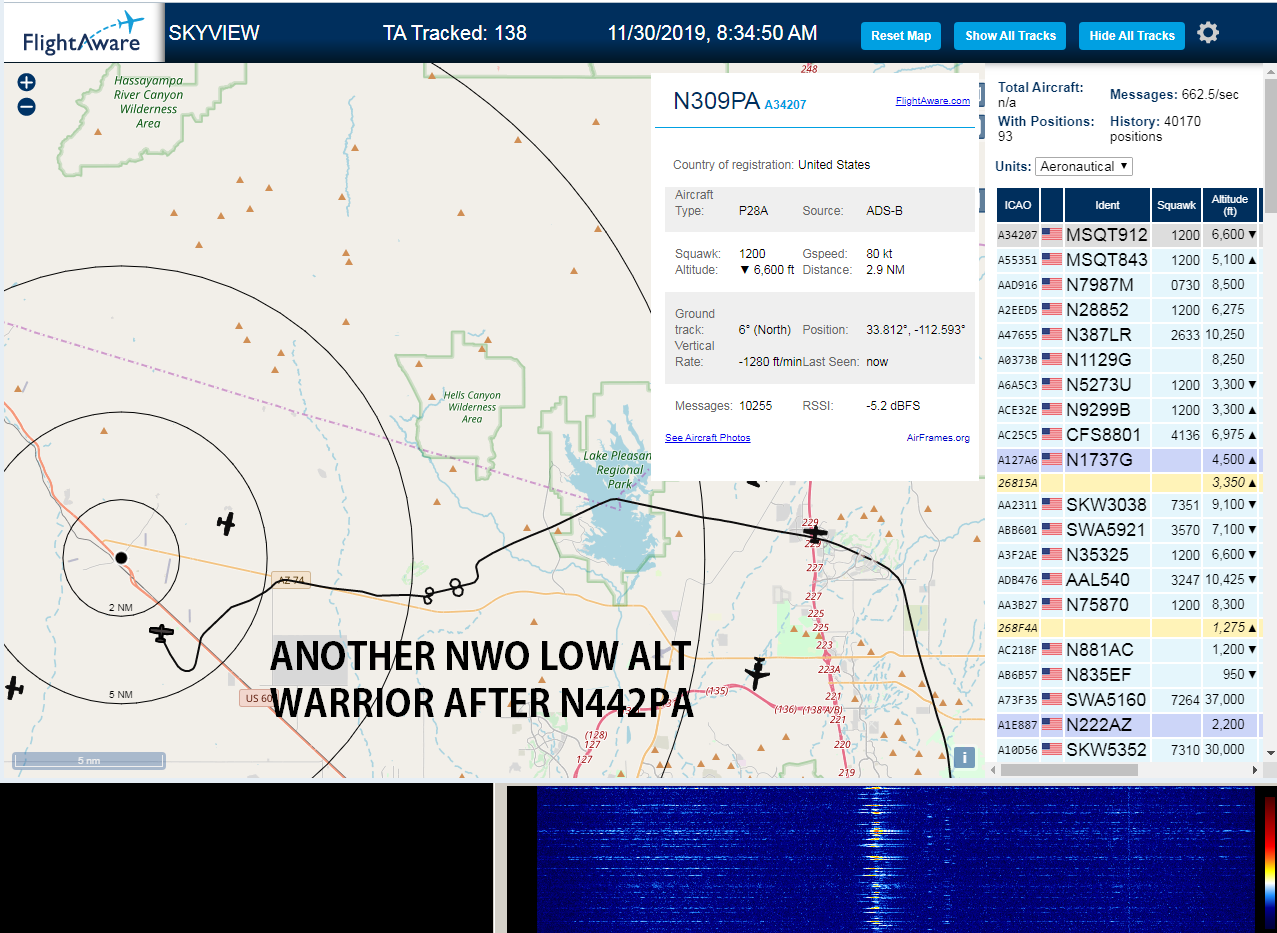Click the SKYVIEW title in header
The height and width of the screenshot is (933, 1277).
click(214, 33)
